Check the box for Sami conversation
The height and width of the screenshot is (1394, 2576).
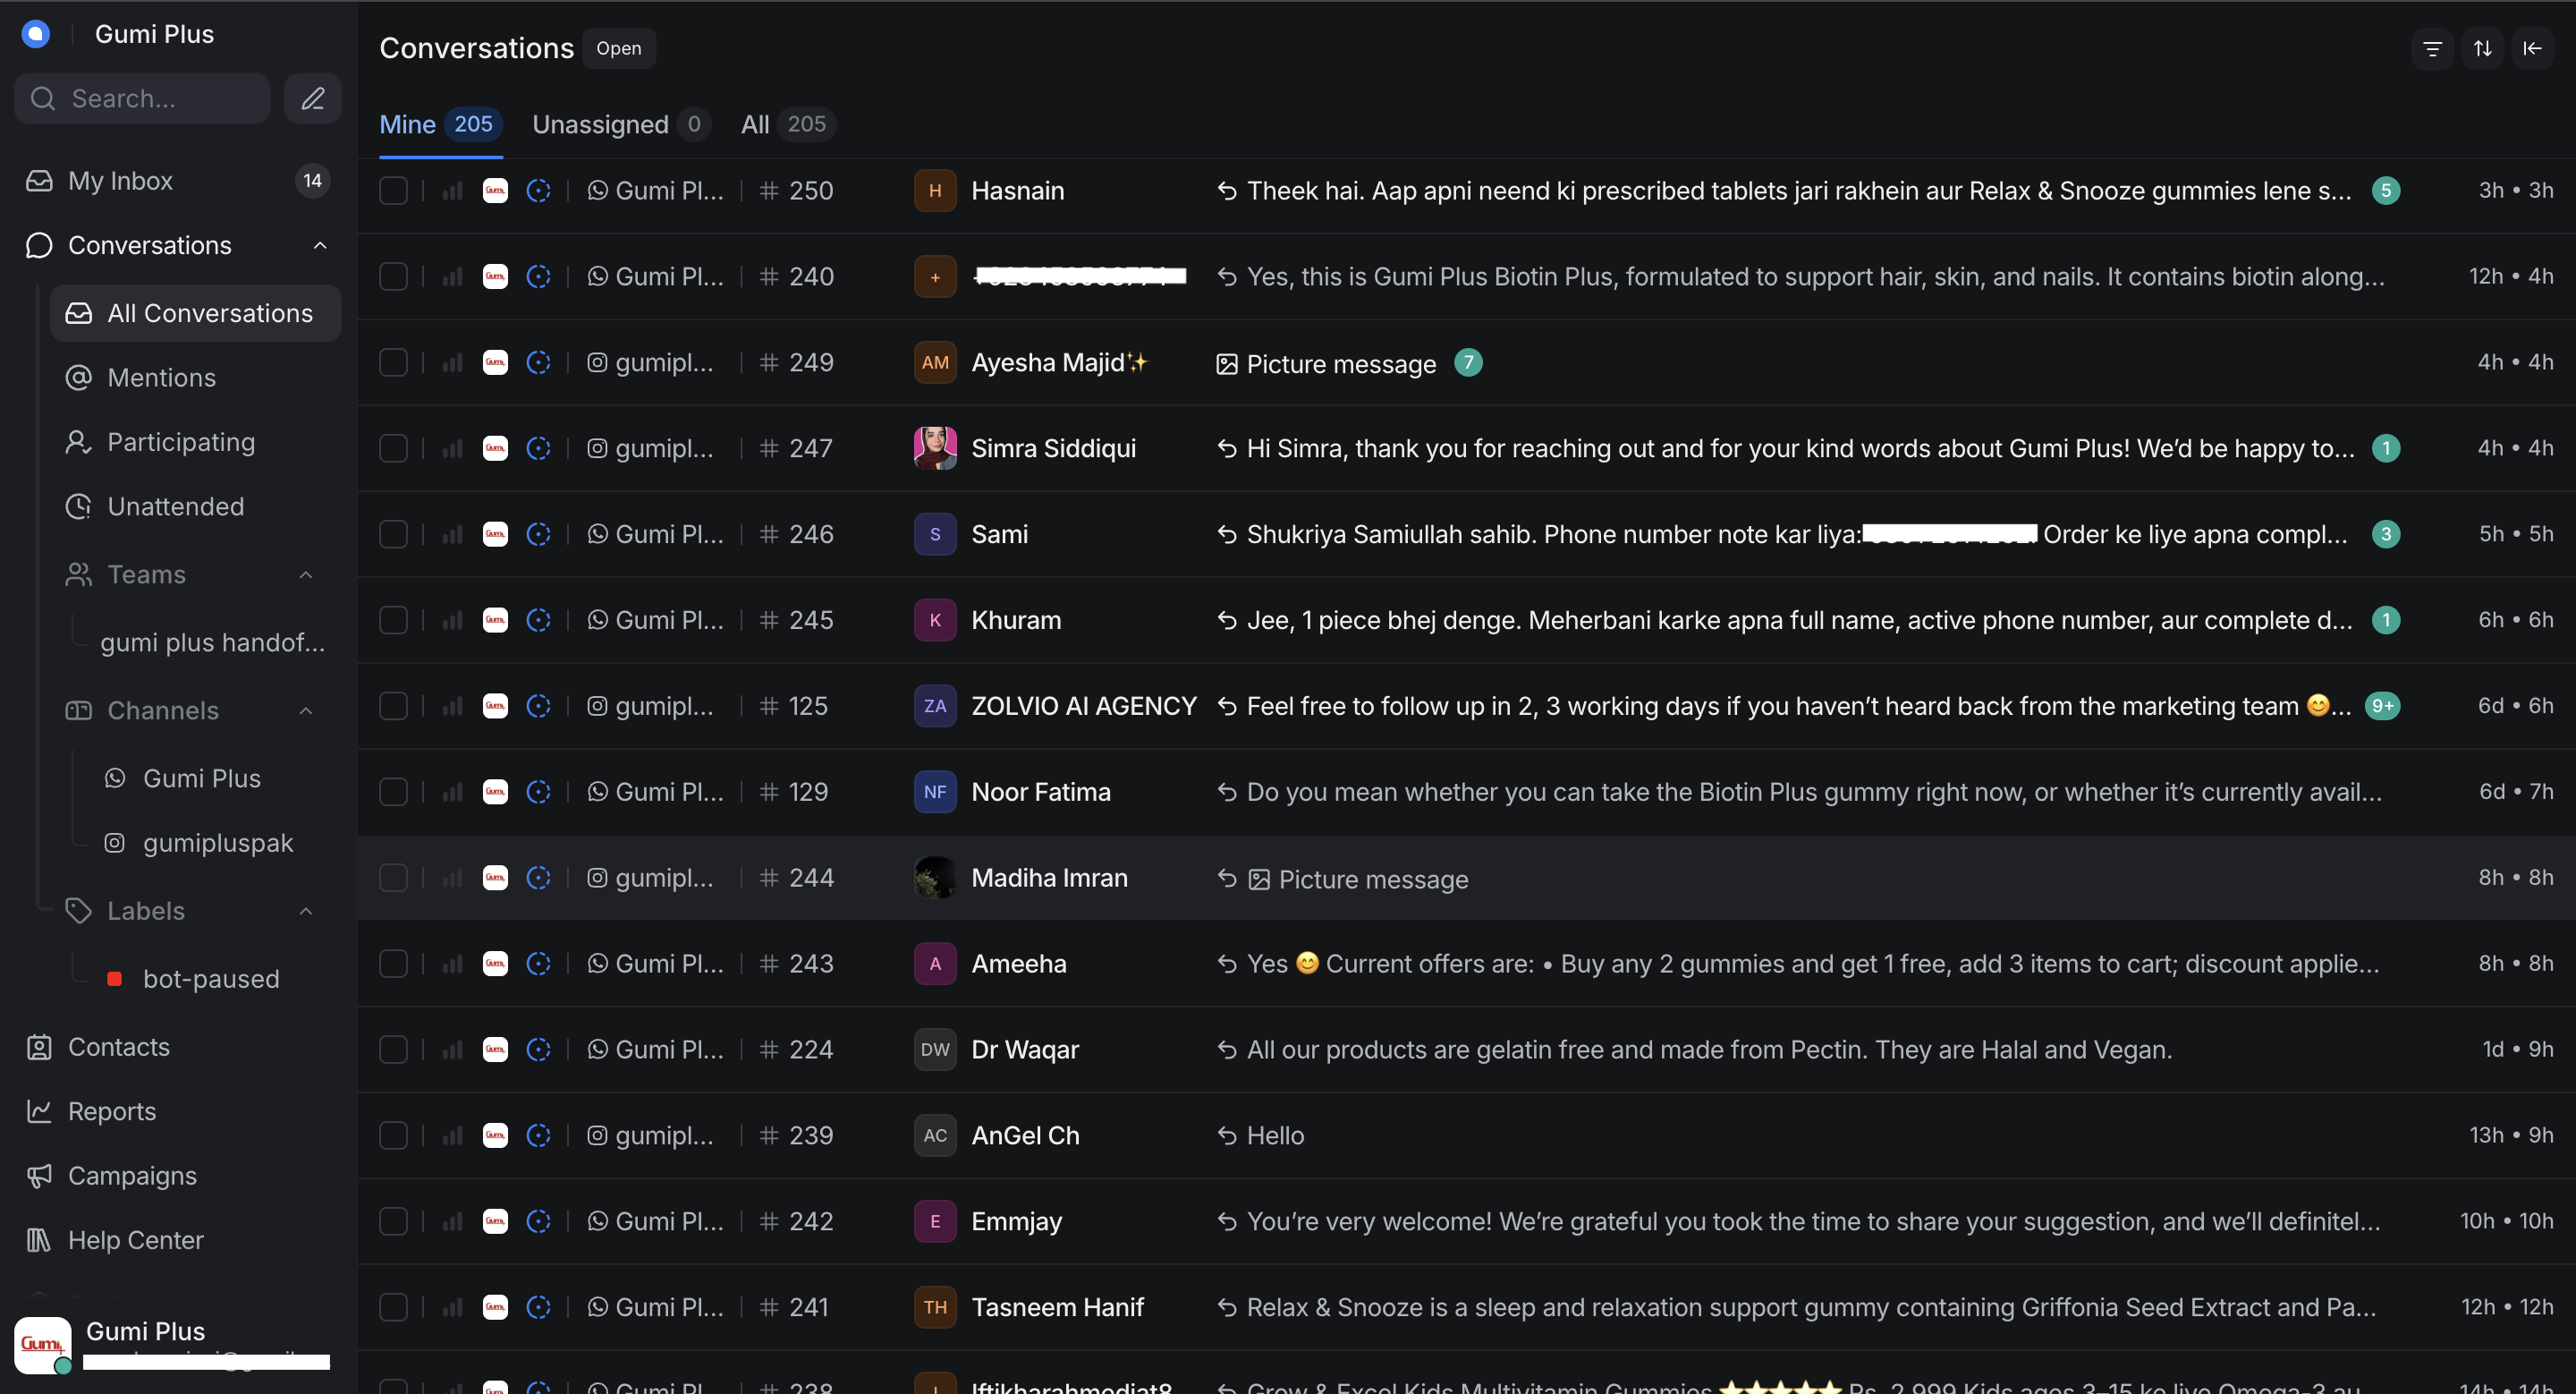[x=393, y=534]
